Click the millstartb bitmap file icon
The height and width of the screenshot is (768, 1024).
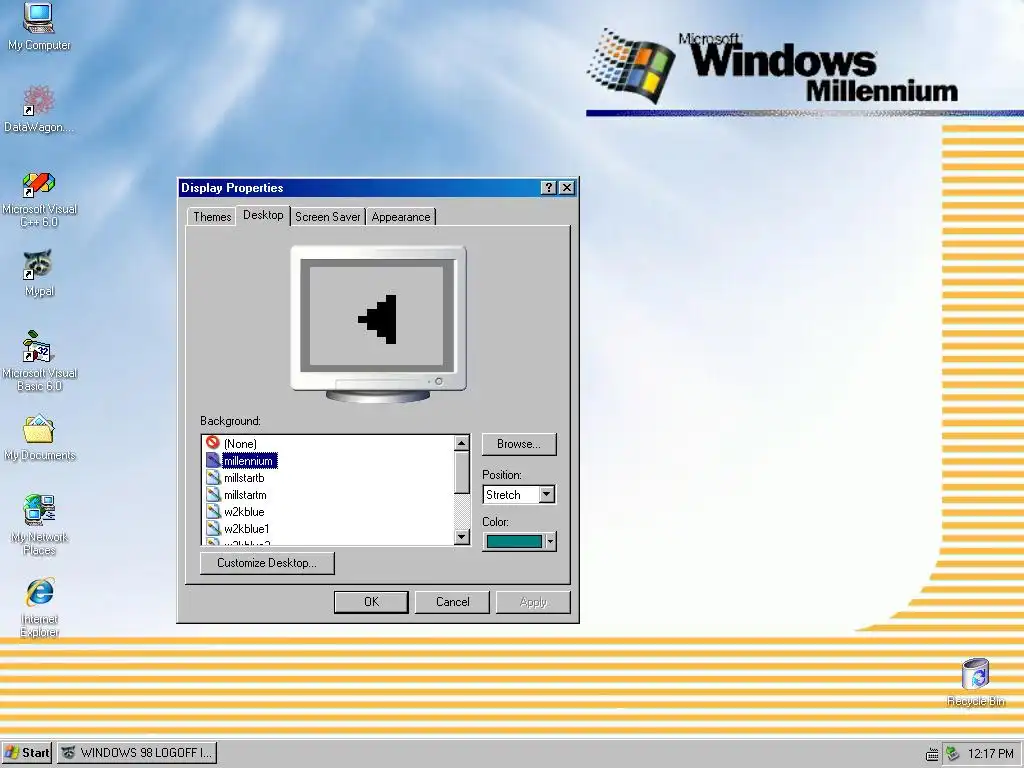(213, 477)
